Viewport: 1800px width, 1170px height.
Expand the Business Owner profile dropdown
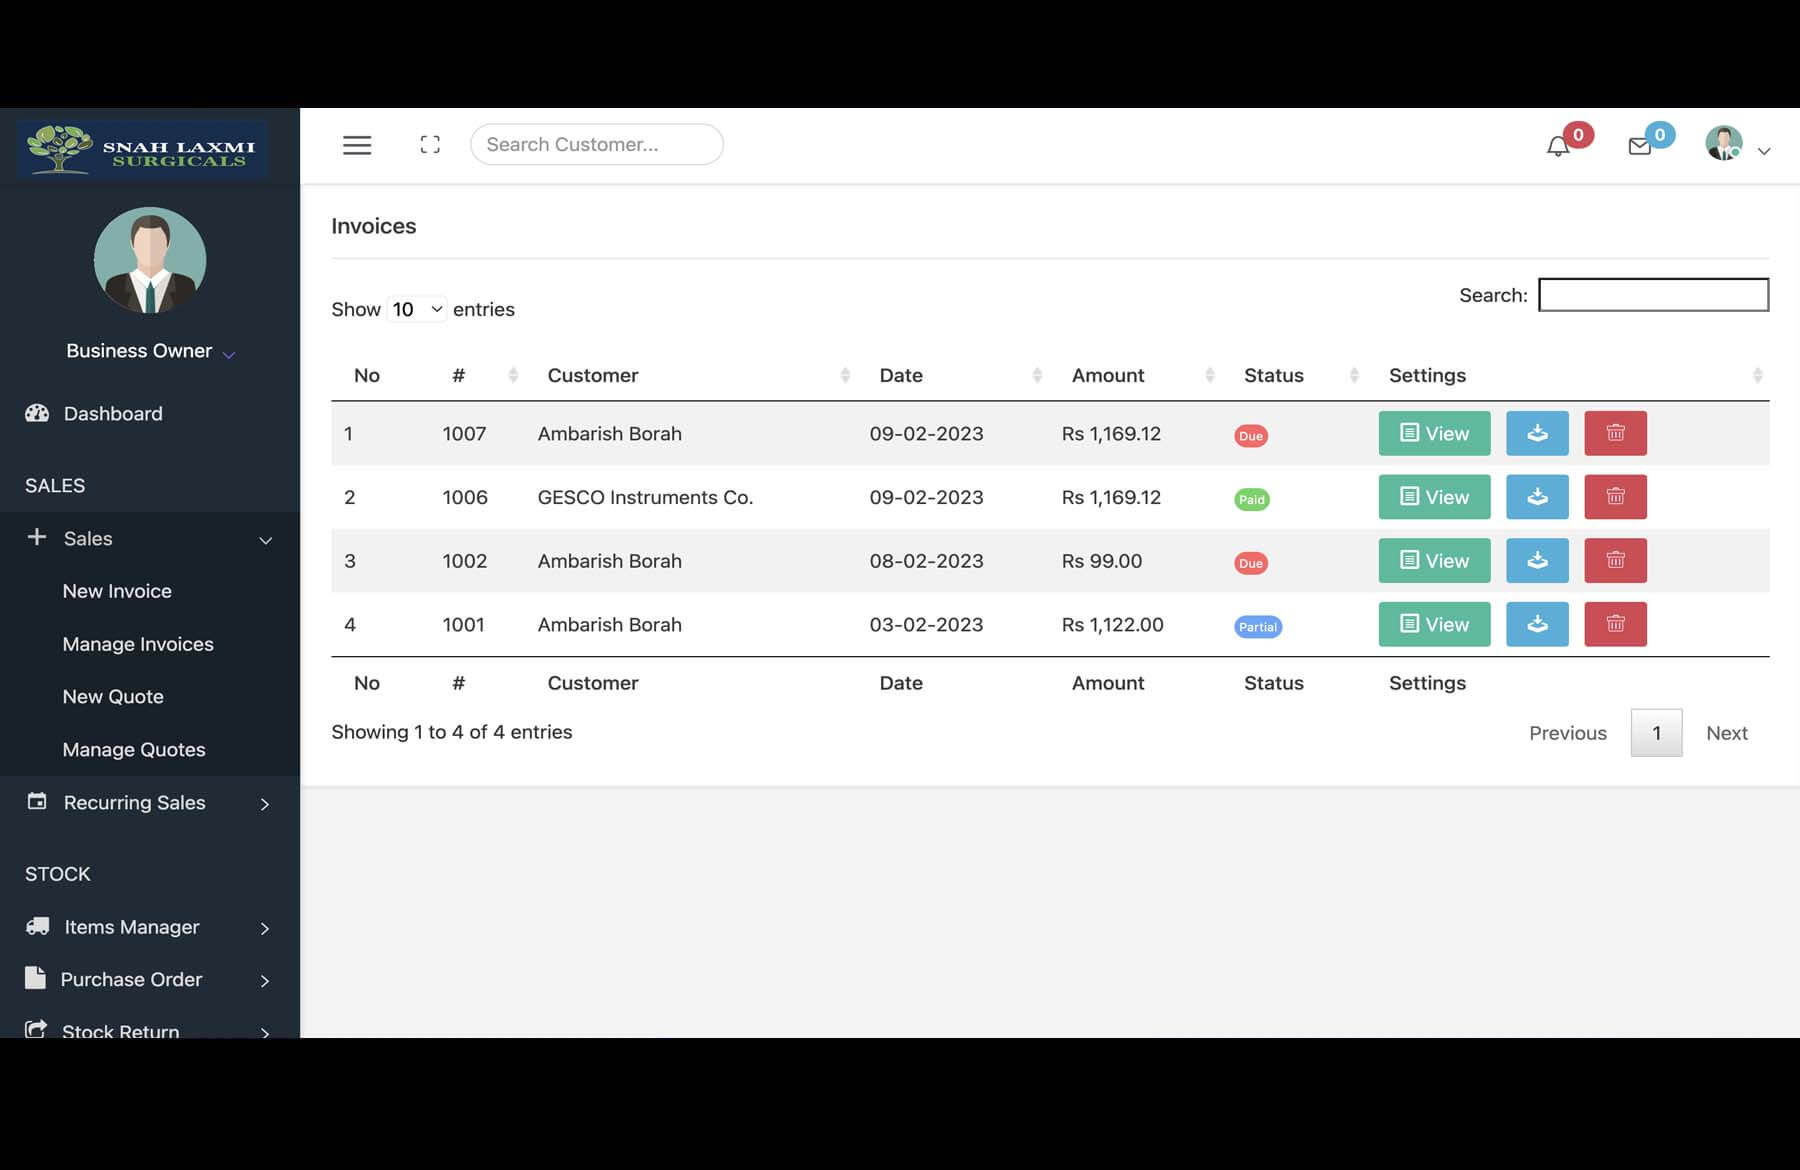tap(150, 351)
